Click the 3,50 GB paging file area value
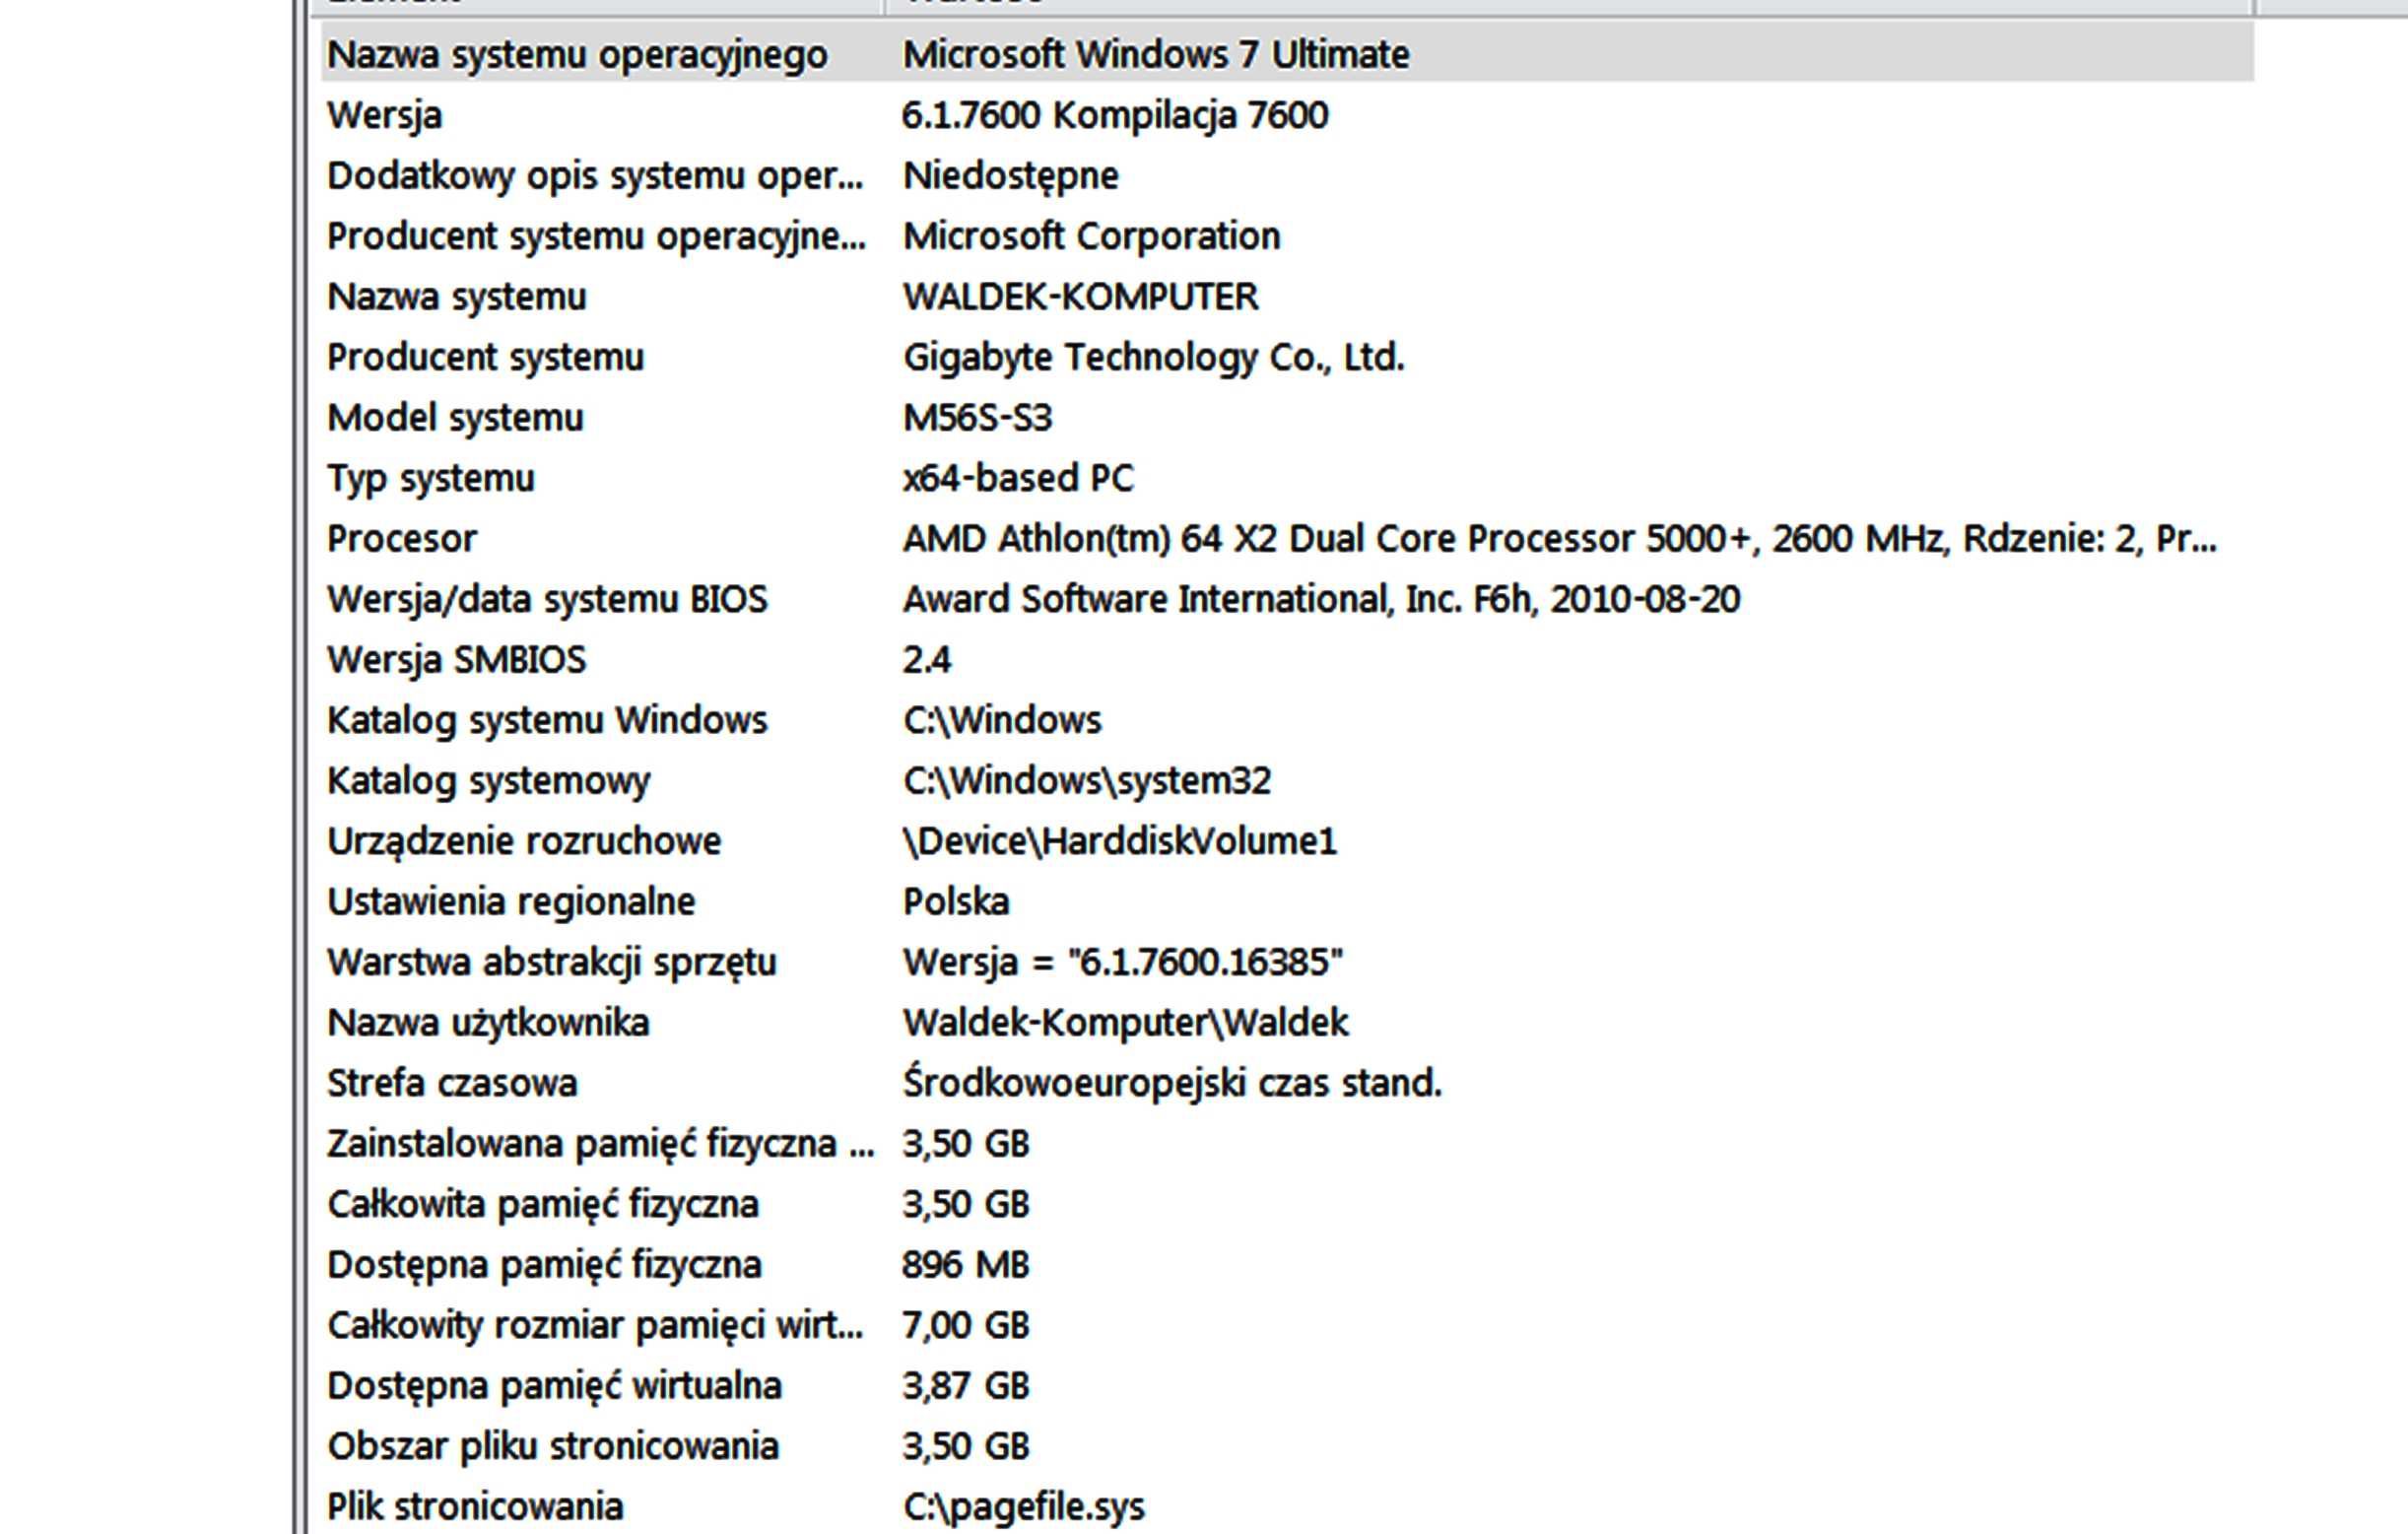This screenshot has height=1534, width=2408. [x=965, y=1447]
